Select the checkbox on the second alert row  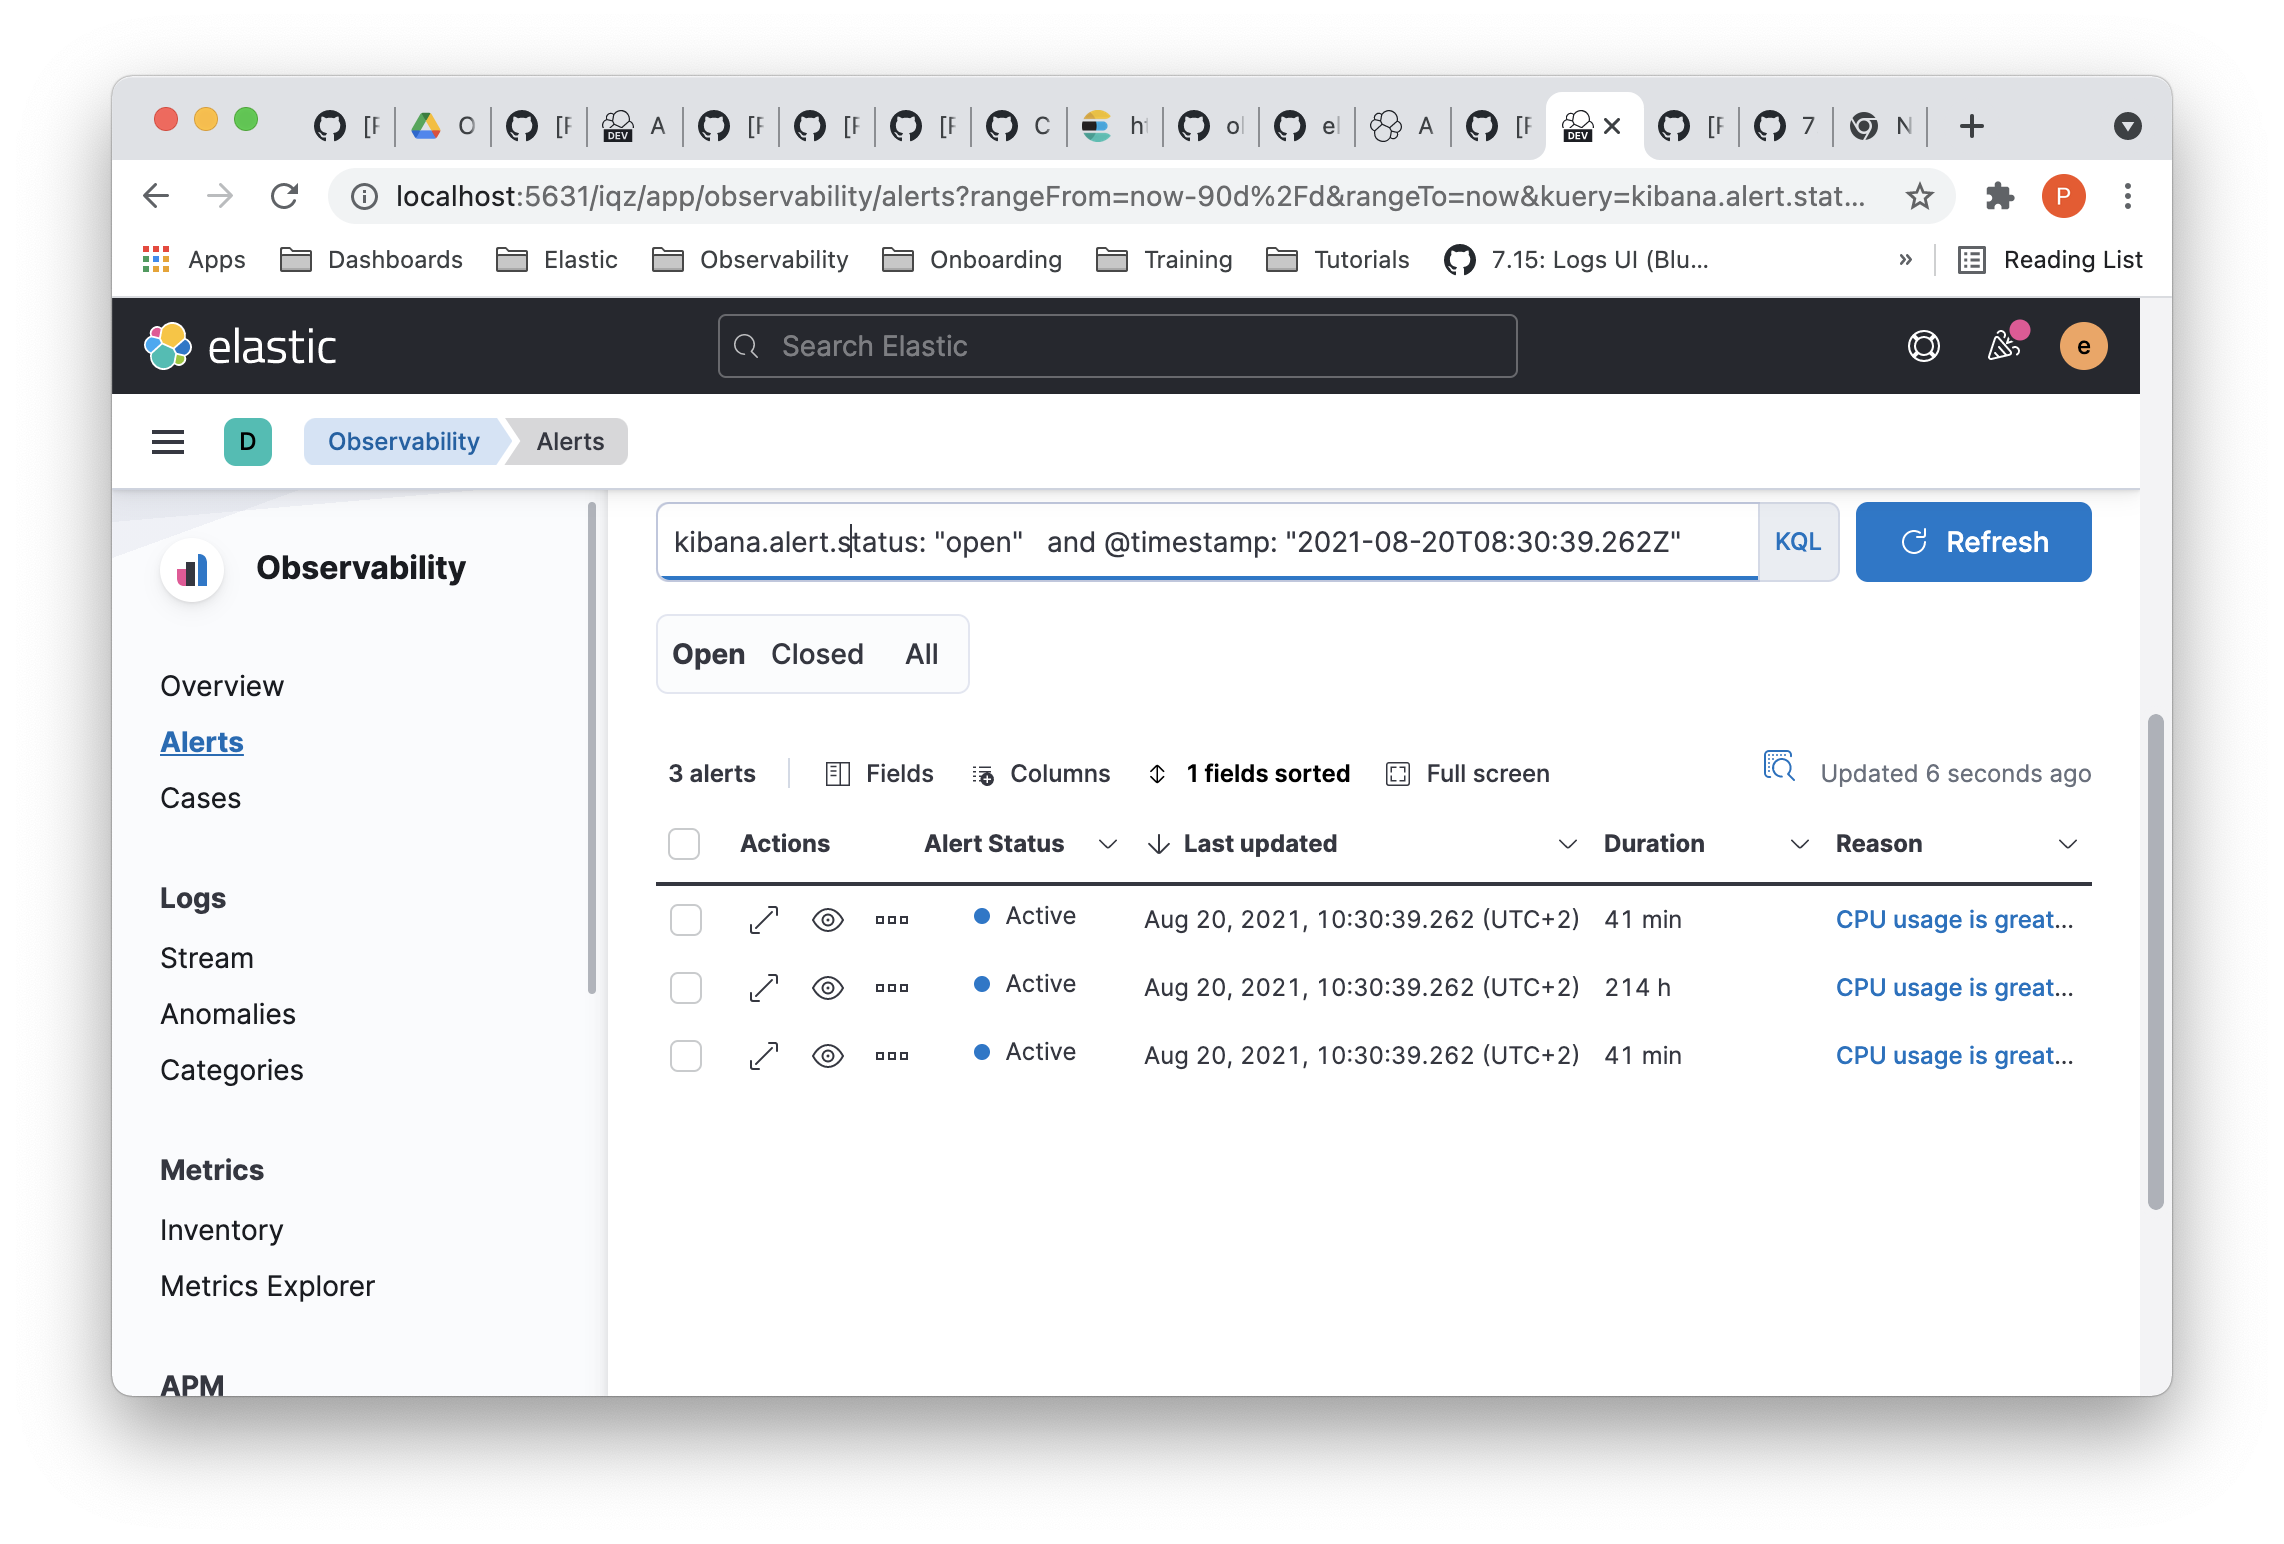point(686,987)
